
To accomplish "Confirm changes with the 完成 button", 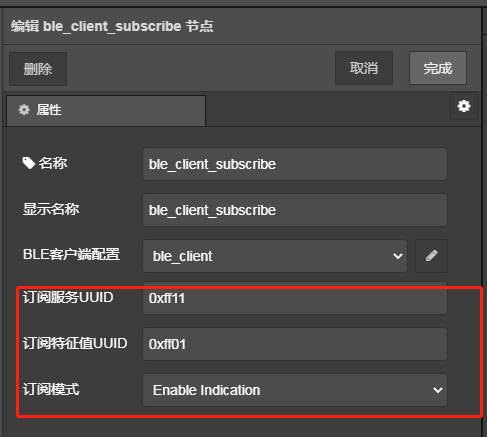I will pyautogui.click(x=438, y=68).
